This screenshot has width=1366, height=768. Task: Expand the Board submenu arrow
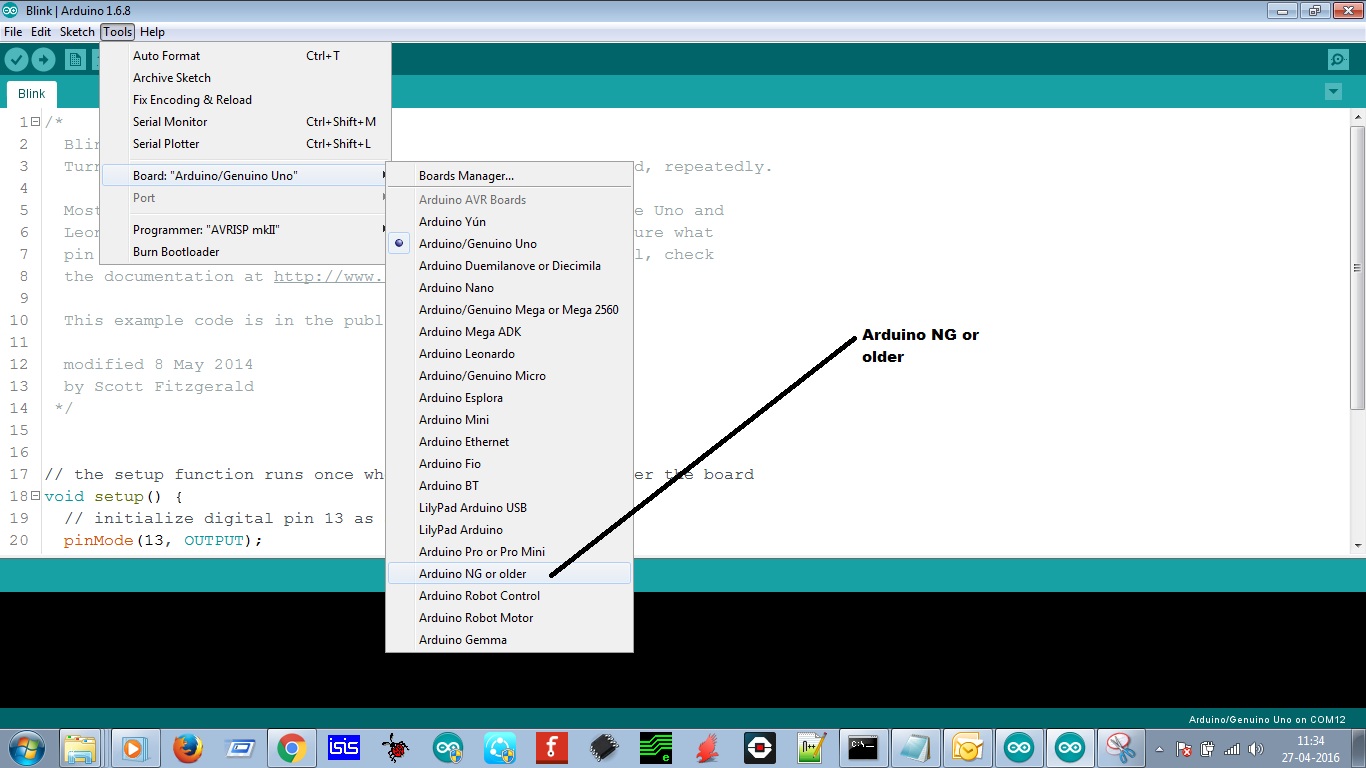point(384,176)
